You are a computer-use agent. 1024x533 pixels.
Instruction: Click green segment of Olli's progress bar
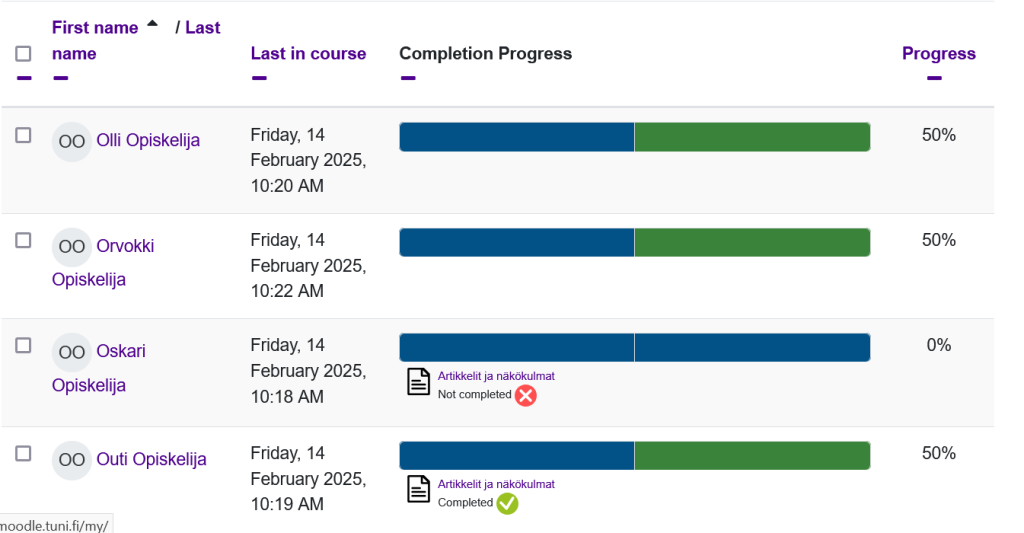pos(752,137)
